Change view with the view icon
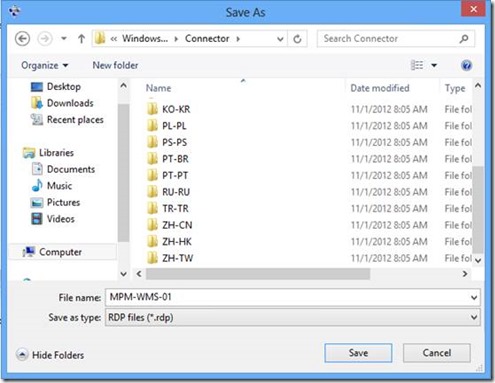Image resolution: width=495 pixels, height=383 pixels. coord(417,65)
